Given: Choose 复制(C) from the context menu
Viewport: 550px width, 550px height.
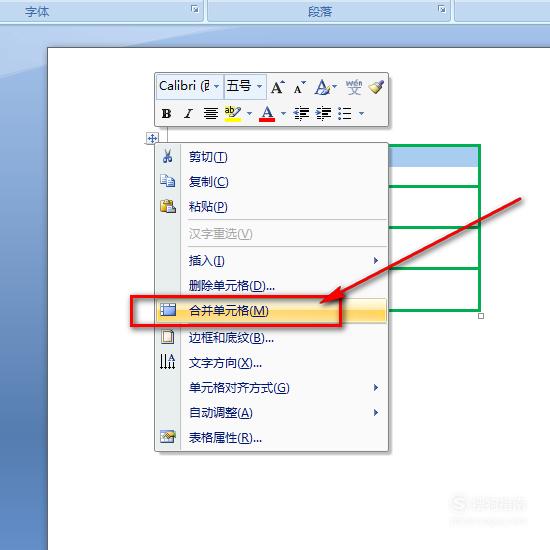Looking at the screenshot, I should pyautogui.click(x=271, y=182).
